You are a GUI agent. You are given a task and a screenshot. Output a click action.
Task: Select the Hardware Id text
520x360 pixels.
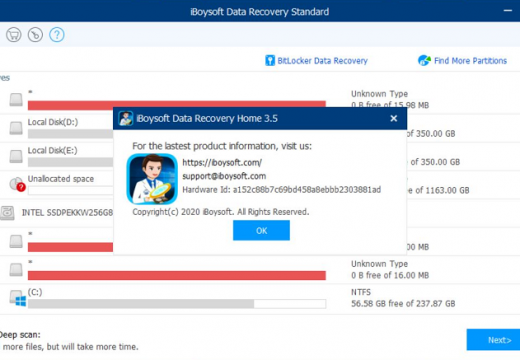click(282, 190)
